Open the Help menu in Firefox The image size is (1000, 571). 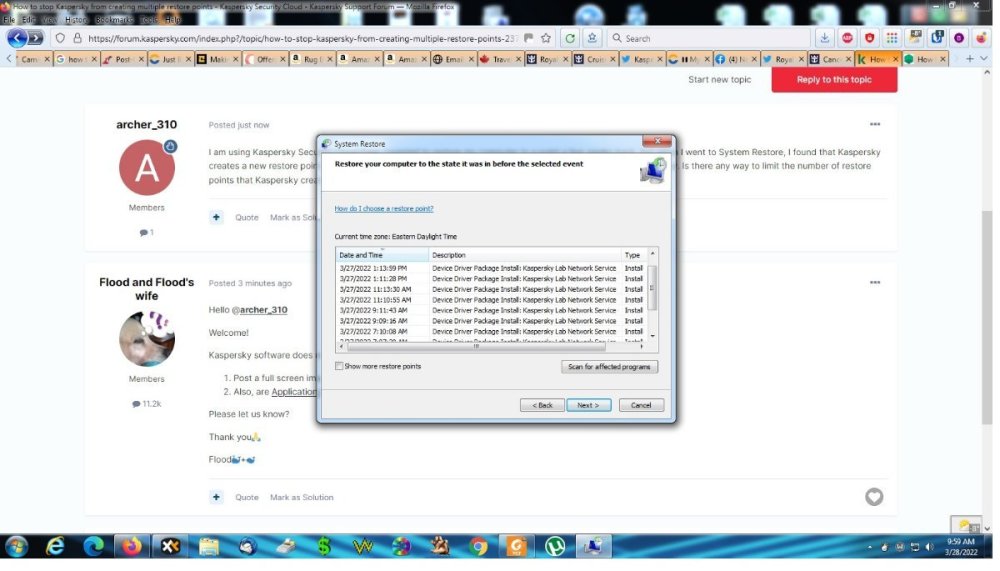[173, 20]
